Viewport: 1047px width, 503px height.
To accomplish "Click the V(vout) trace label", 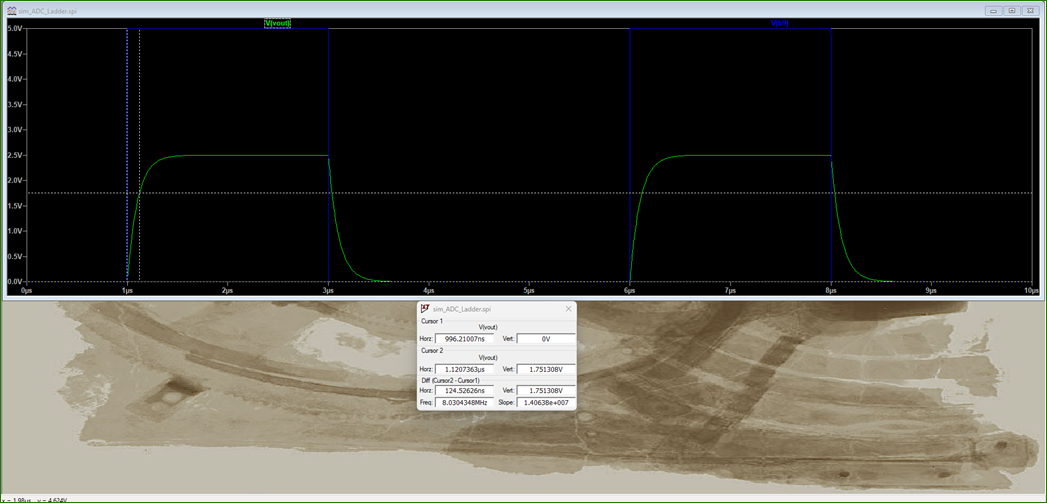I will pyautogui.click(x=277, y=23).
